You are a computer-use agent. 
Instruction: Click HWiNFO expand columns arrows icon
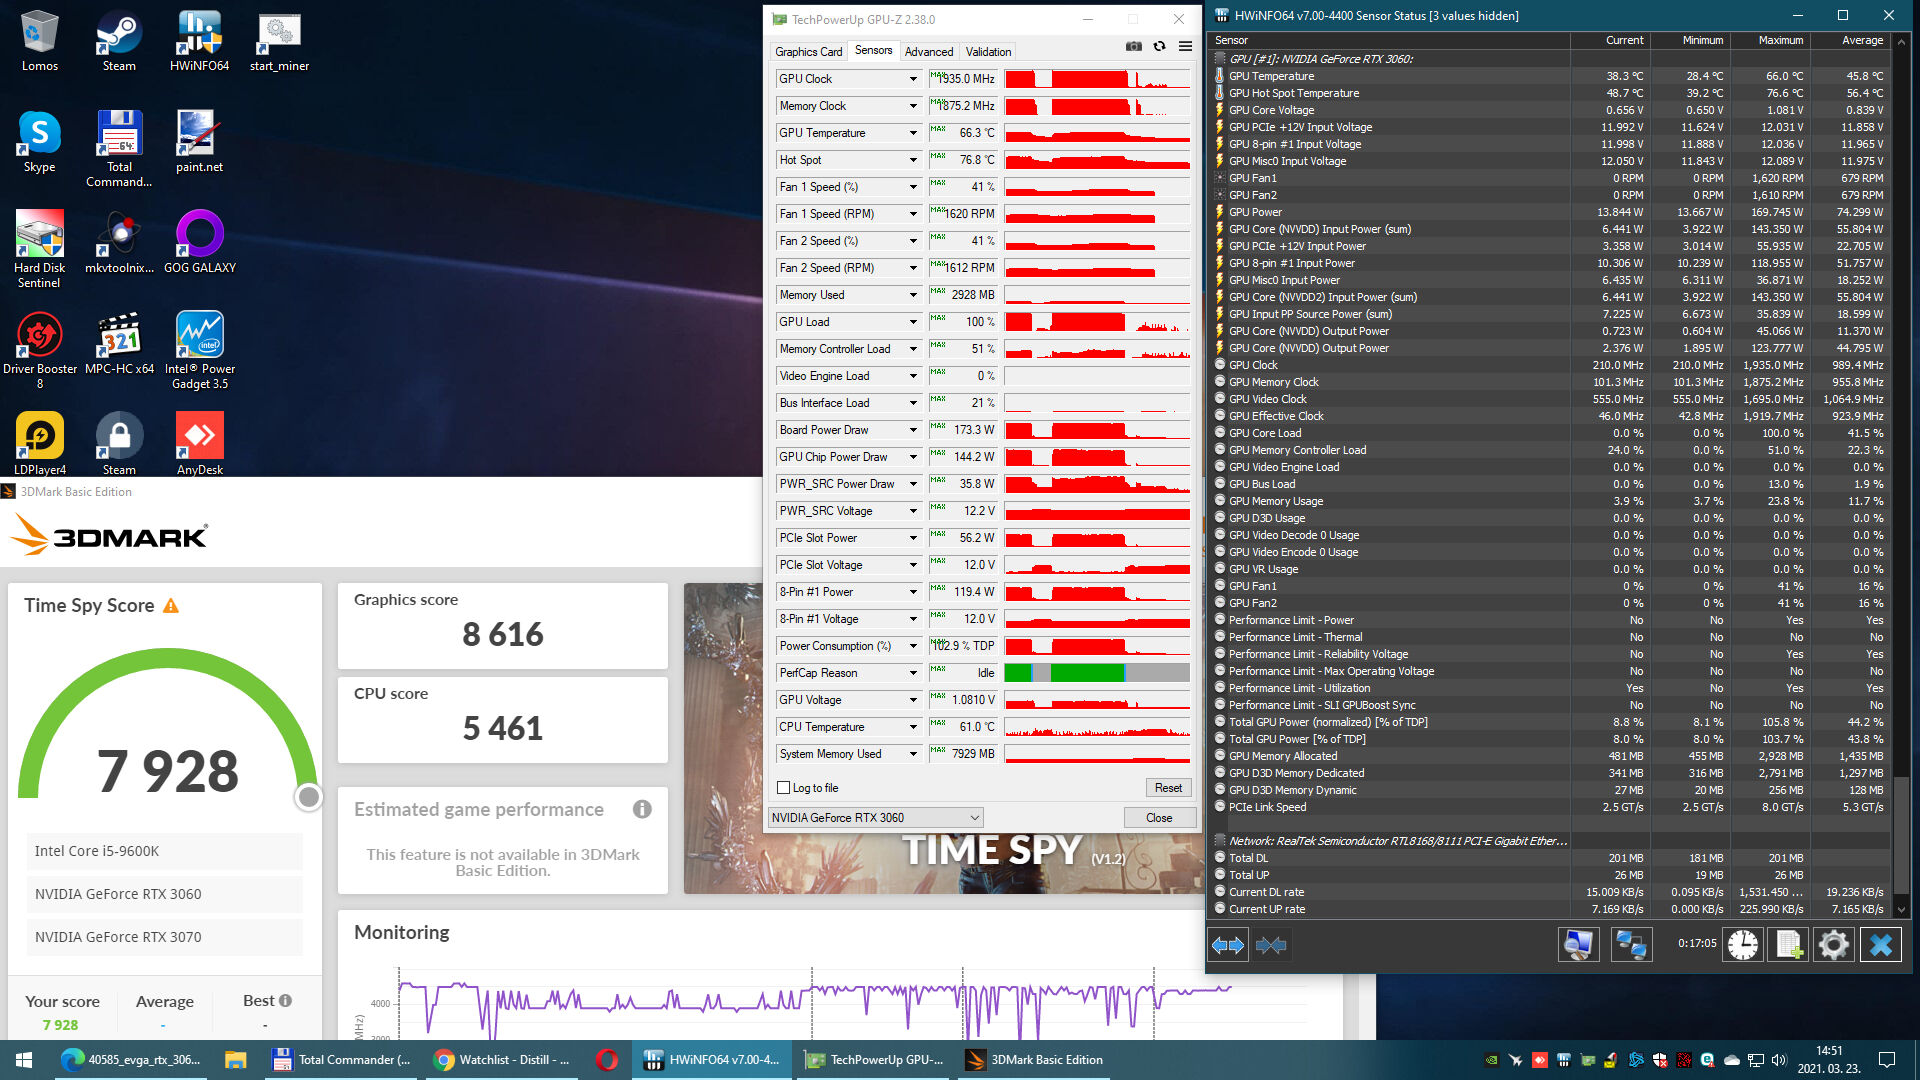coord(1227,945)
